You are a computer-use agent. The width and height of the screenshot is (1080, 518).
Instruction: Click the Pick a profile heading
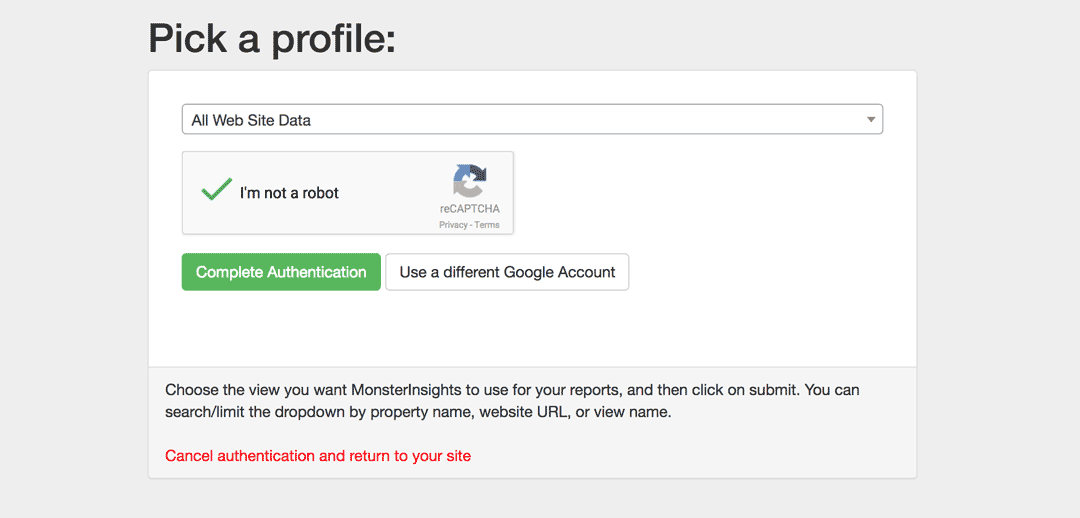272,39
